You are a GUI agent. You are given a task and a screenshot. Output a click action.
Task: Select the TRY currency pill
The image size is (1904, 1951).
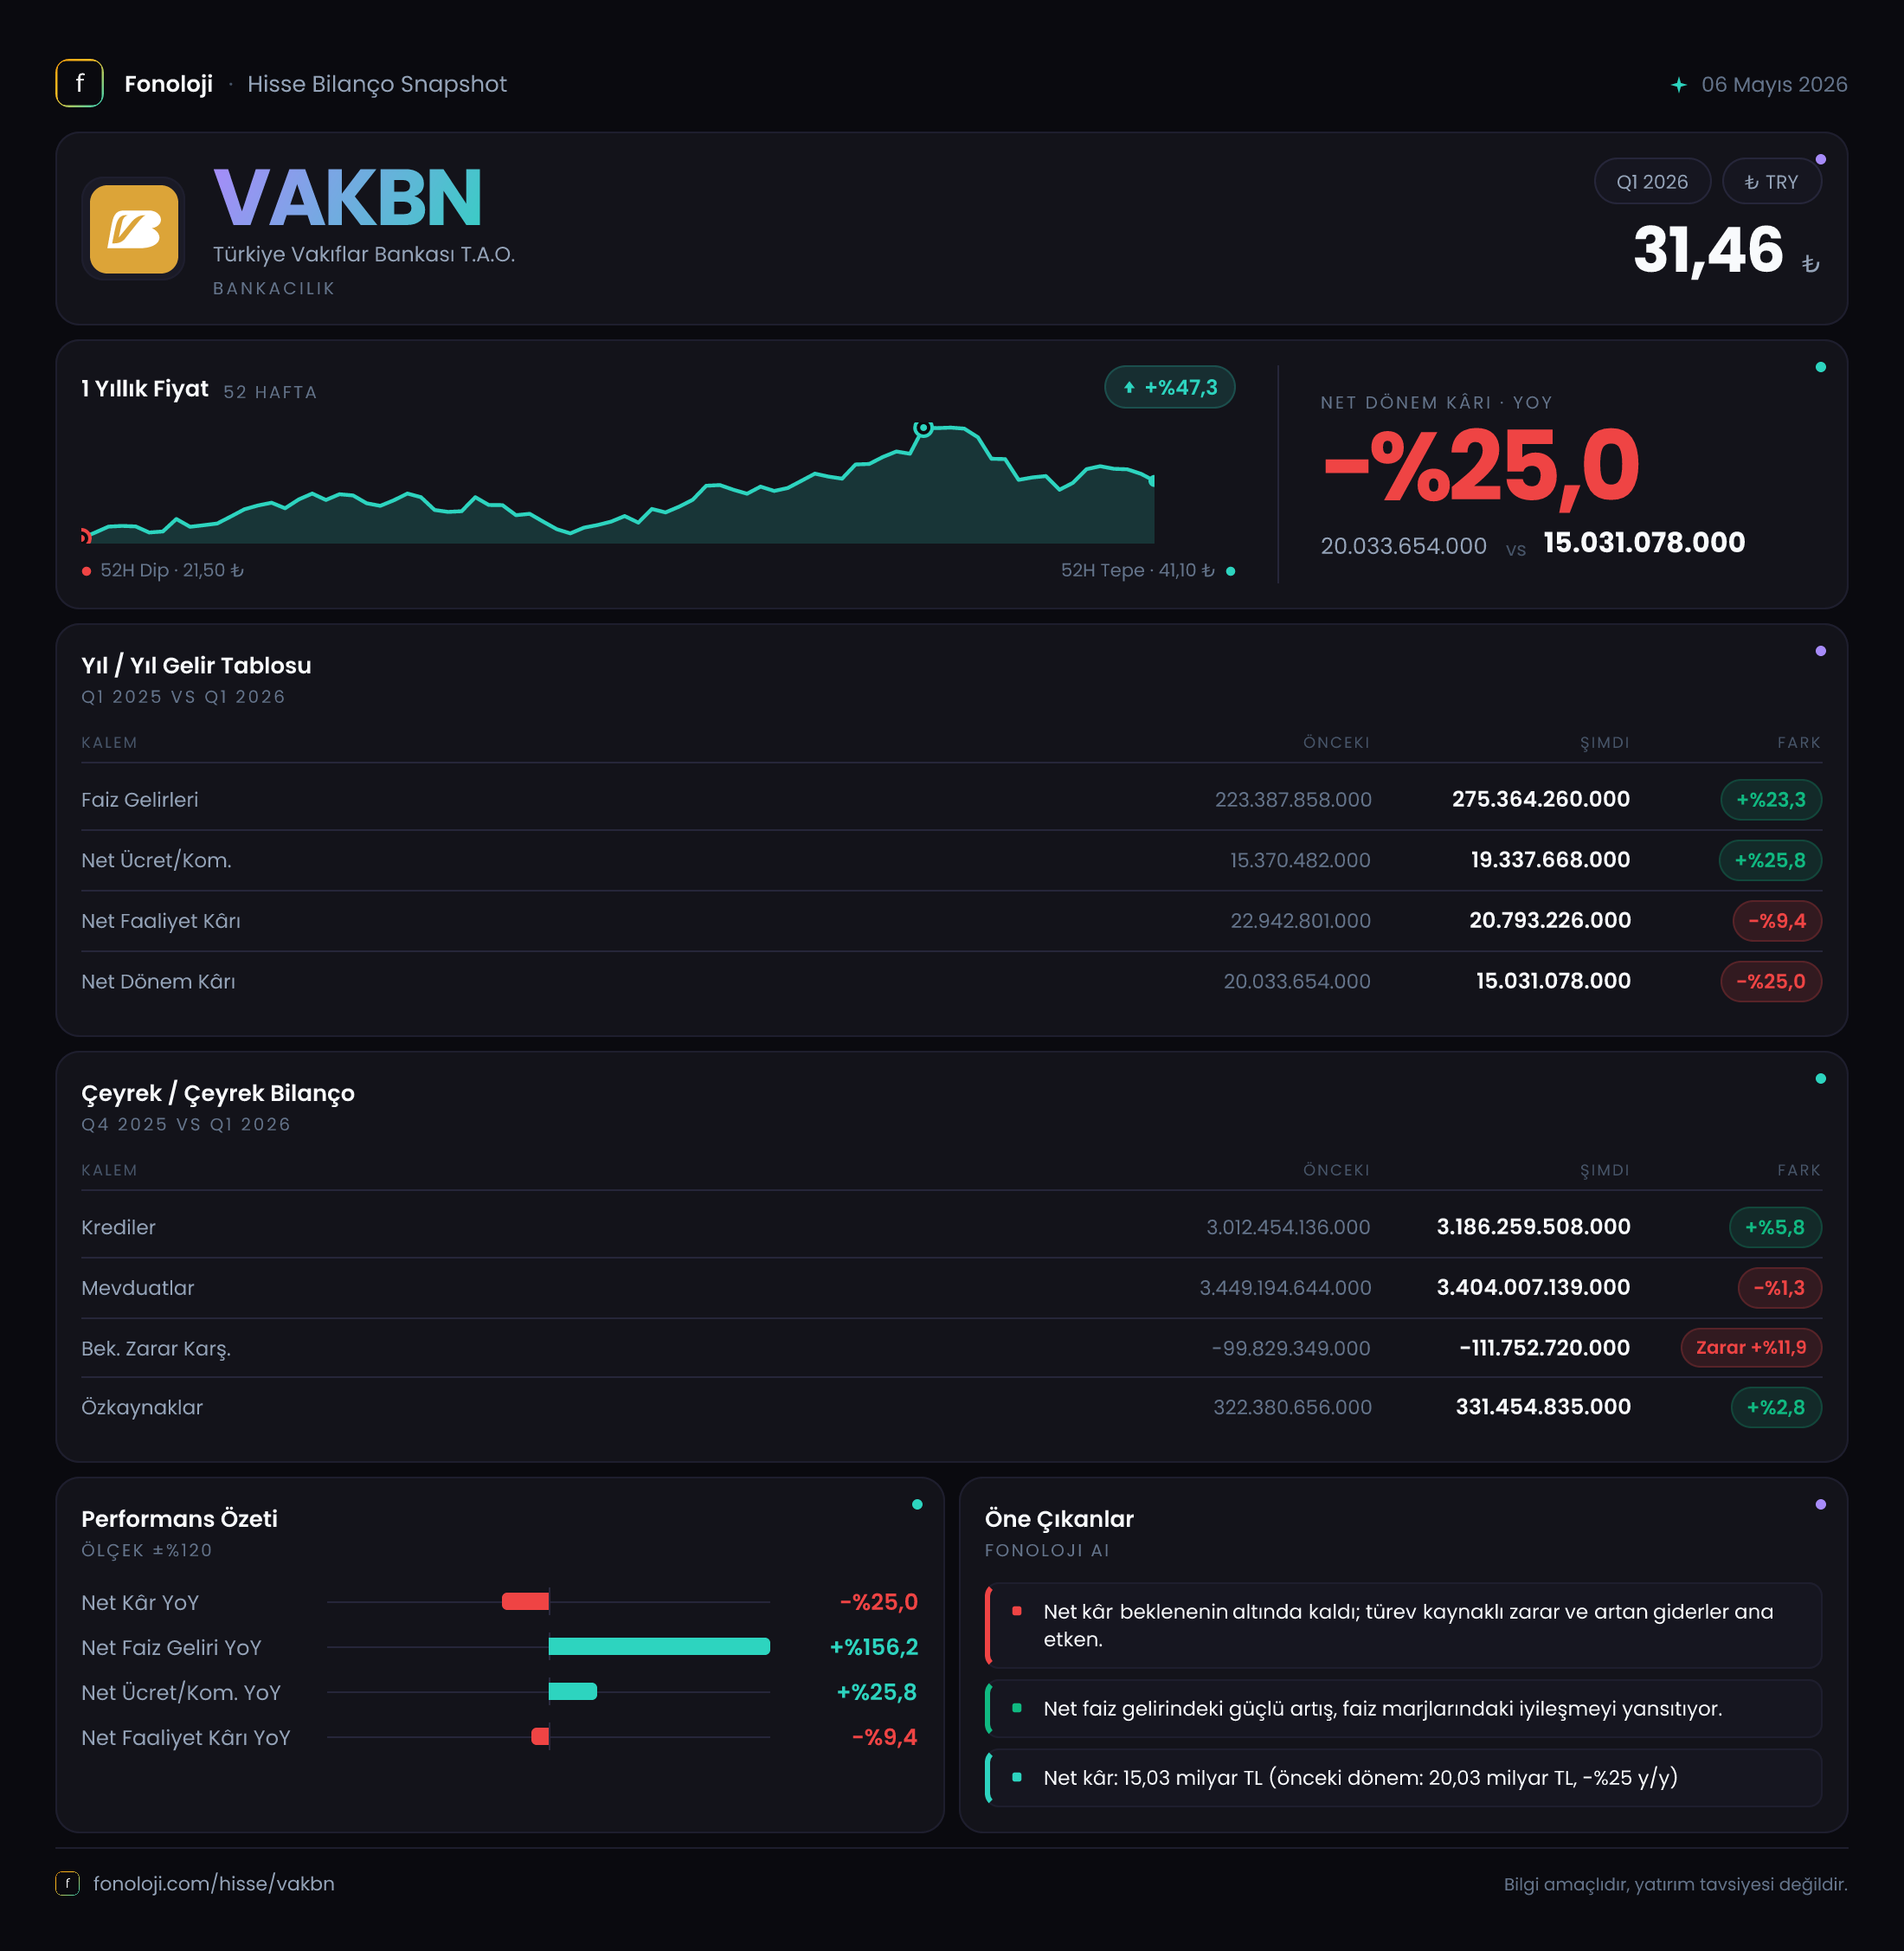point(1771,182)
